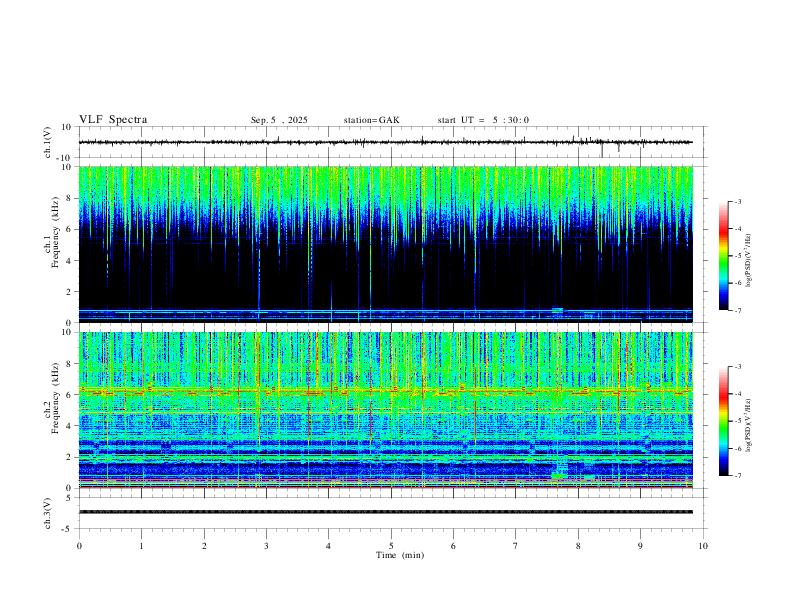792x612 pixels.
Task: Click the 'Time (min)' axis label
Action: click(400, 555)
